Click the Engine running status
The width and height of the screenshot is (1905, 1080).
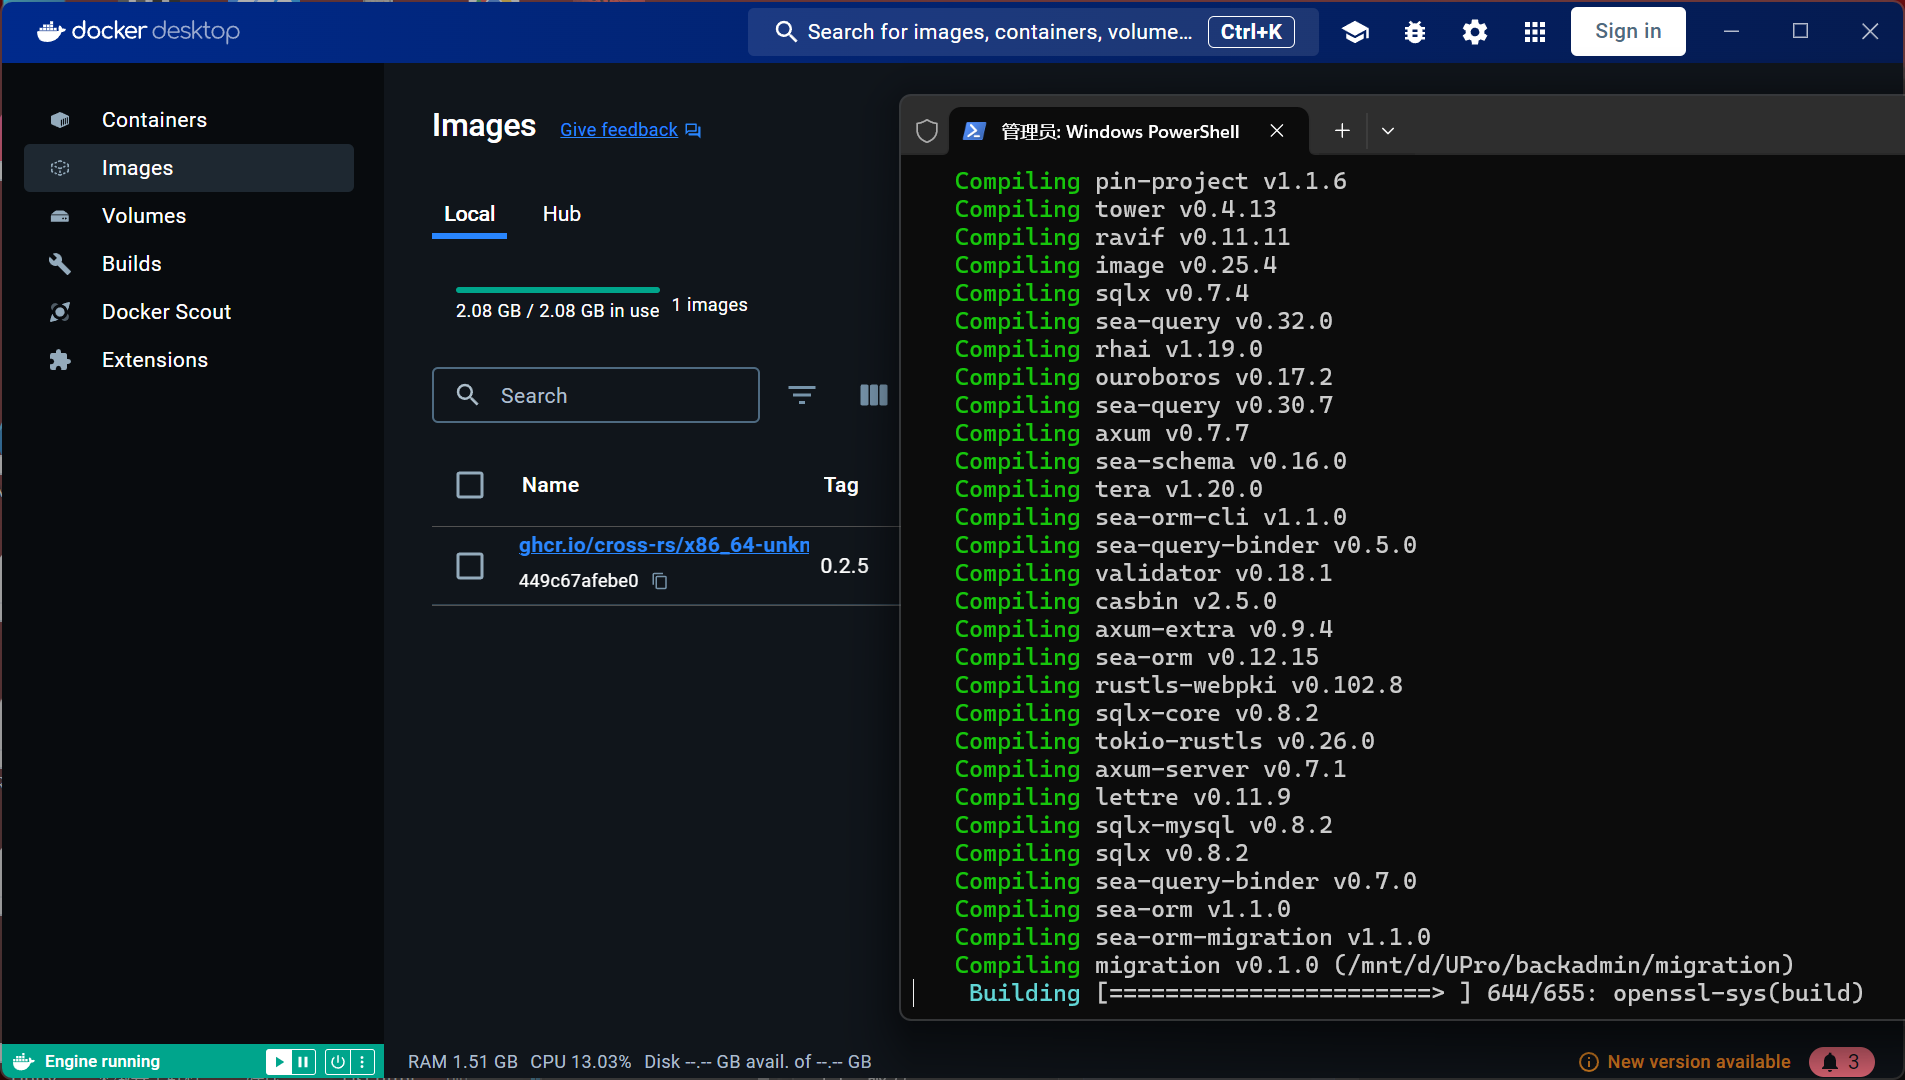point(102,1062)
